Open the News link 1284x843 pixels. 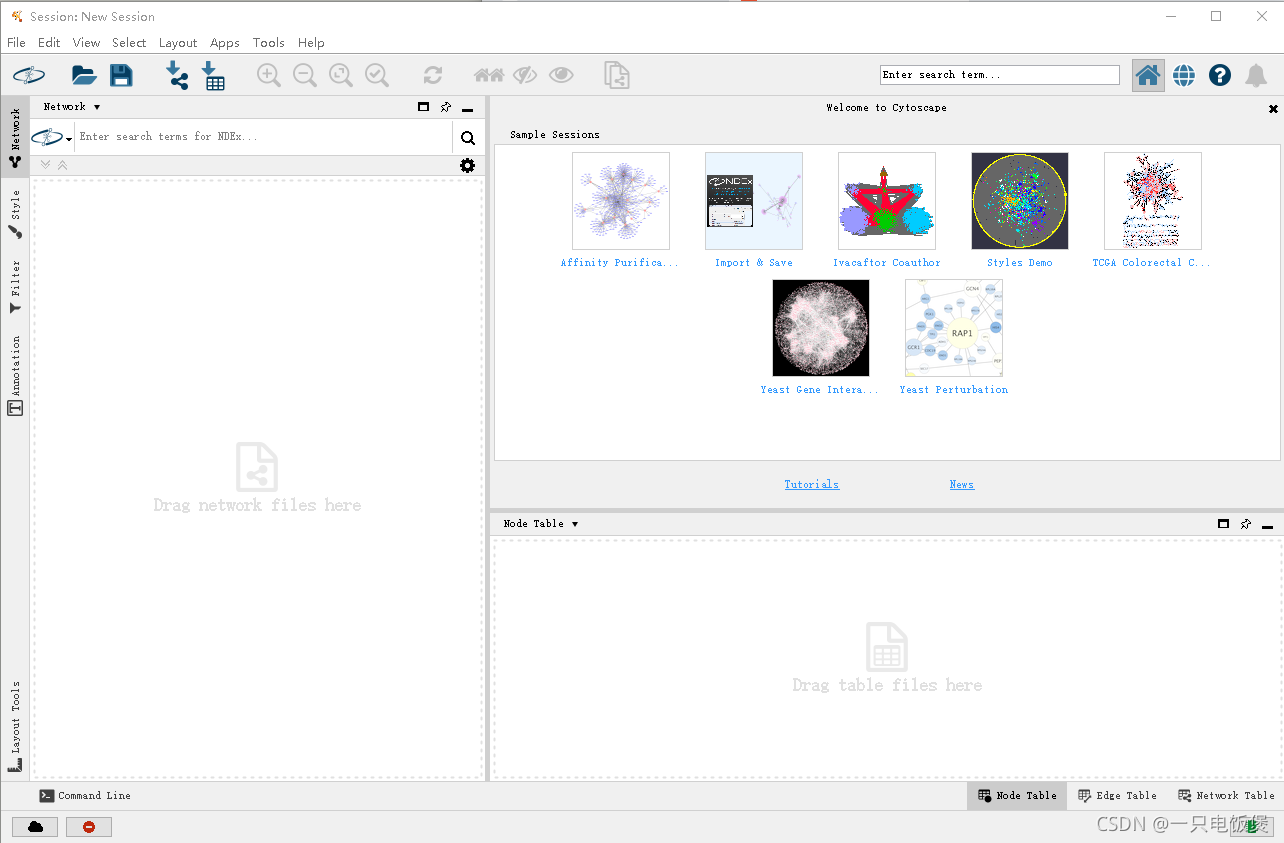coord(962,485)
